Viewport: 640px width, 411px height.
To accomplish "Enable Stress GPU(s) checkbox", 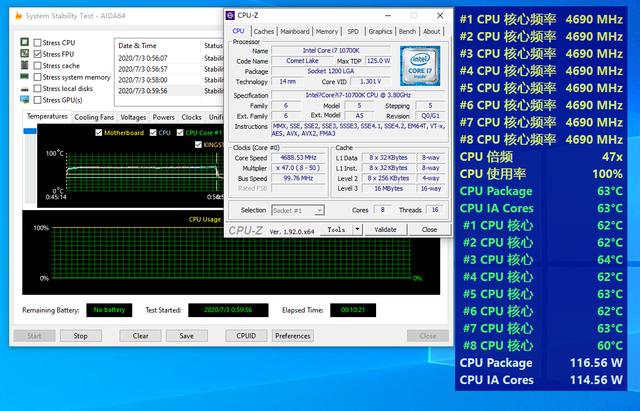I will click(x=38, y=100).
